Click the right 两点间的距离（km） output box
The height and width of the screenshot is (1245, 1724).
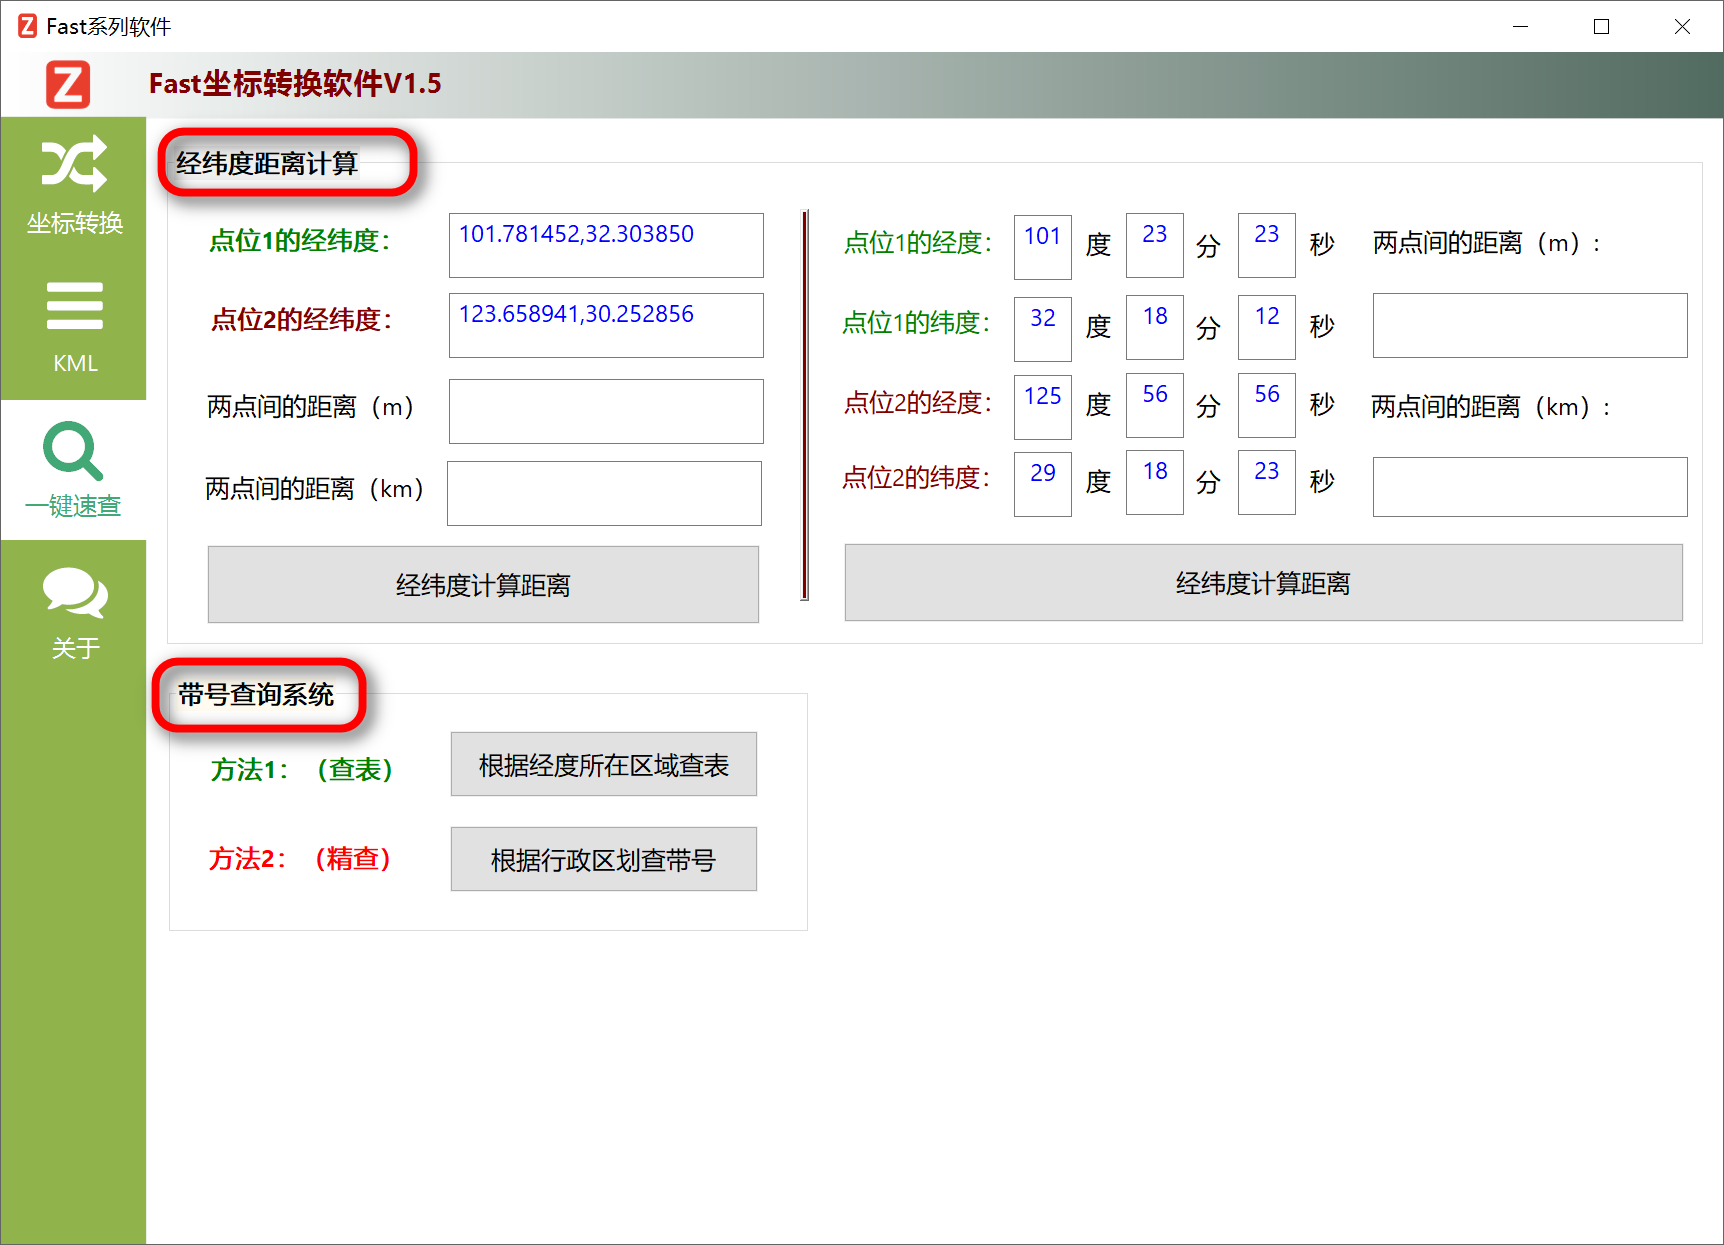[x=1530, y=487]
